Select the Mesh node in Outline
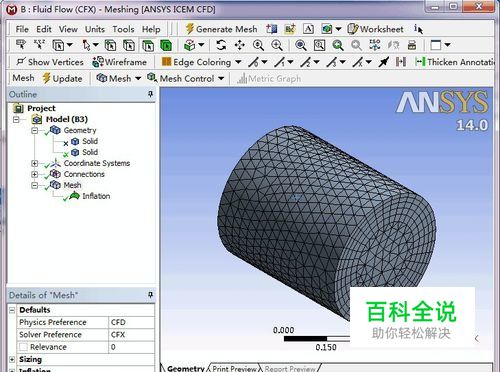Image resolution: width=500 pixels, height=372 pixels. (72, 185)
